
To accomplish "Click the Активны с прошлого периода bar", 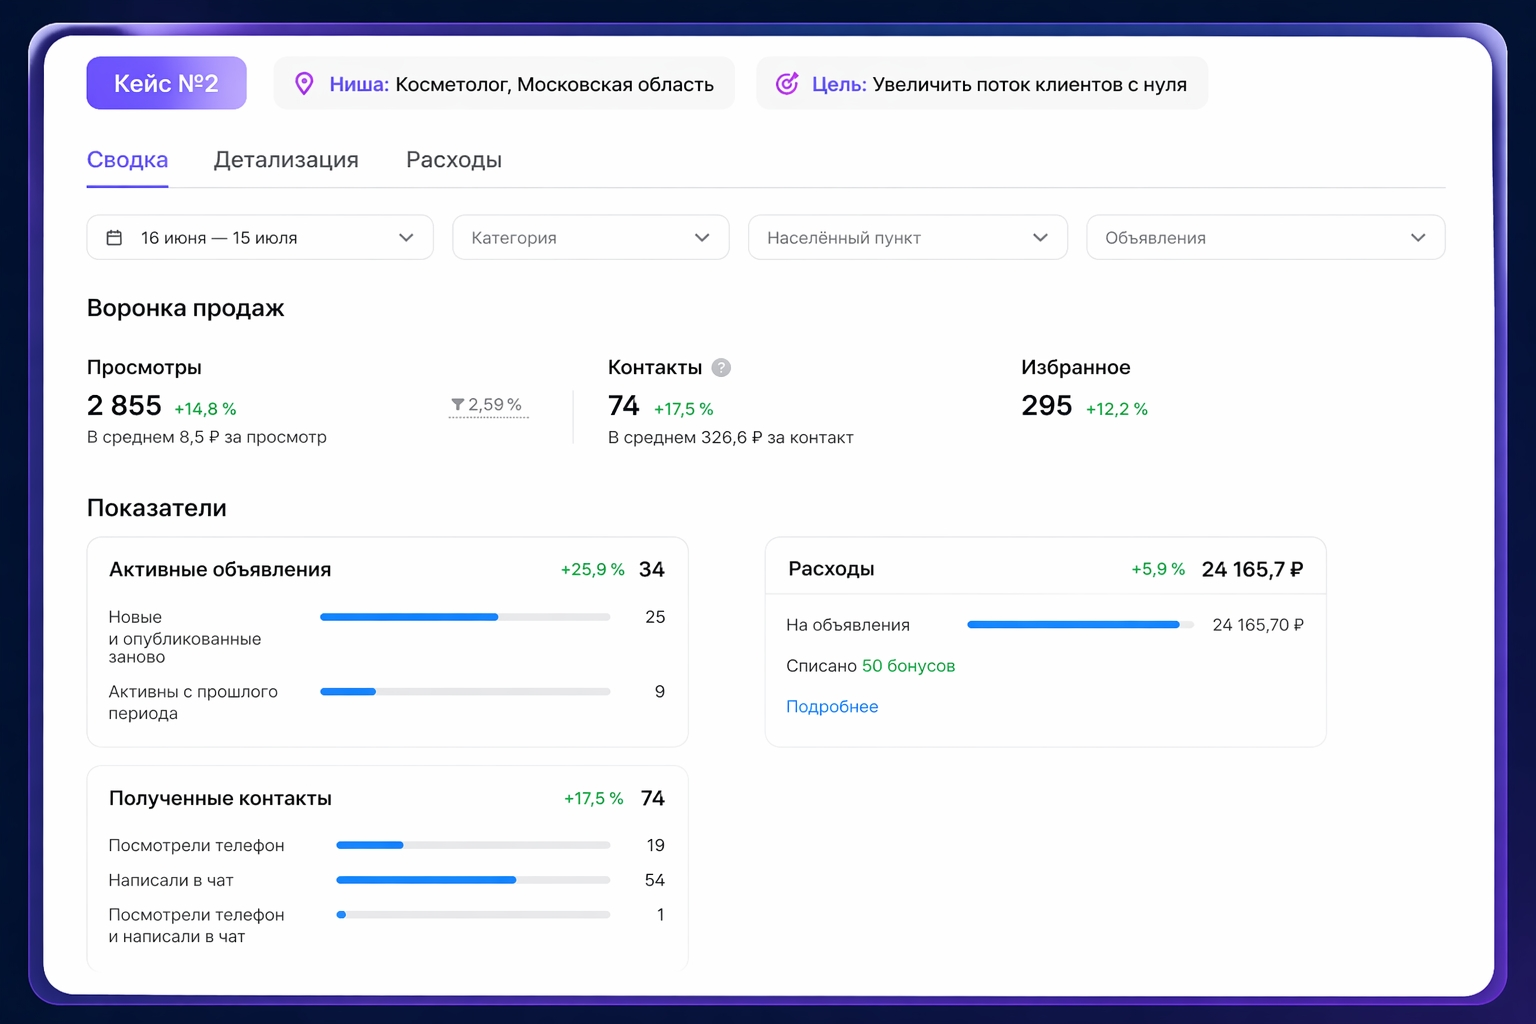I will click(465, 692).
